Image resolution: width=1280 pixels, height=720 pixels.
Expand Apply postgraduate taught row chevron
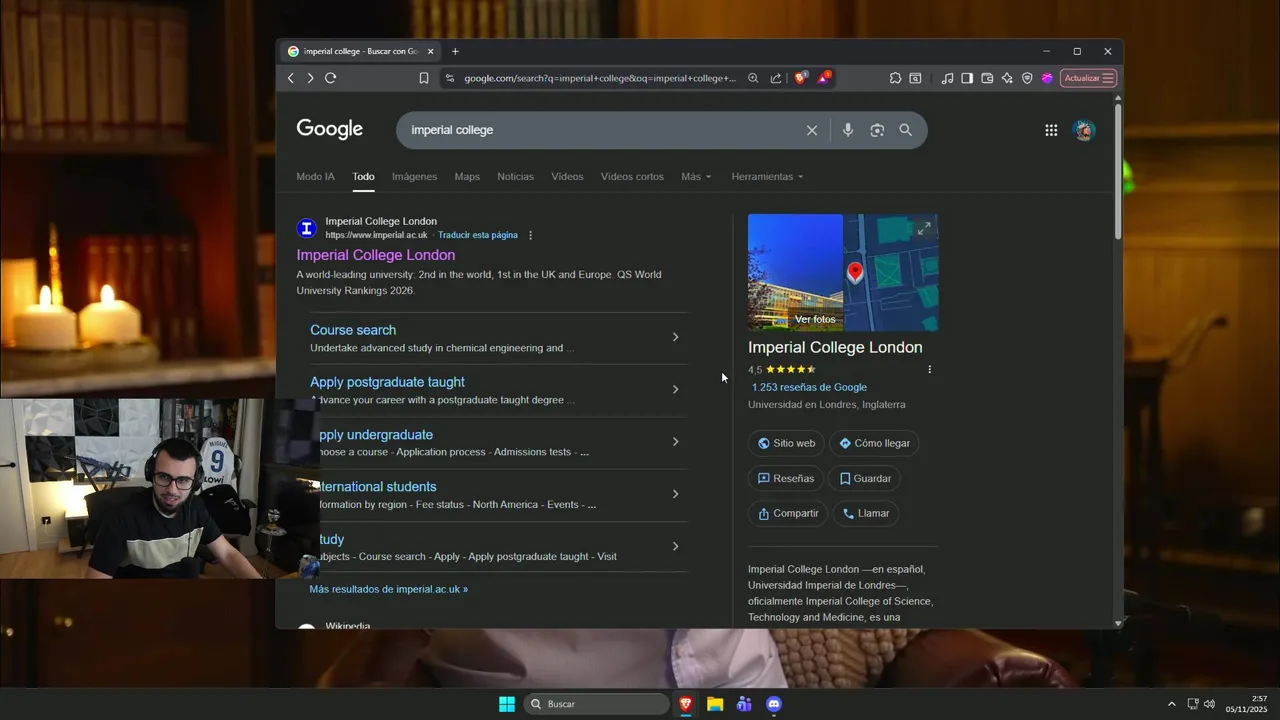pyautogui.click(x=675, y=389)
